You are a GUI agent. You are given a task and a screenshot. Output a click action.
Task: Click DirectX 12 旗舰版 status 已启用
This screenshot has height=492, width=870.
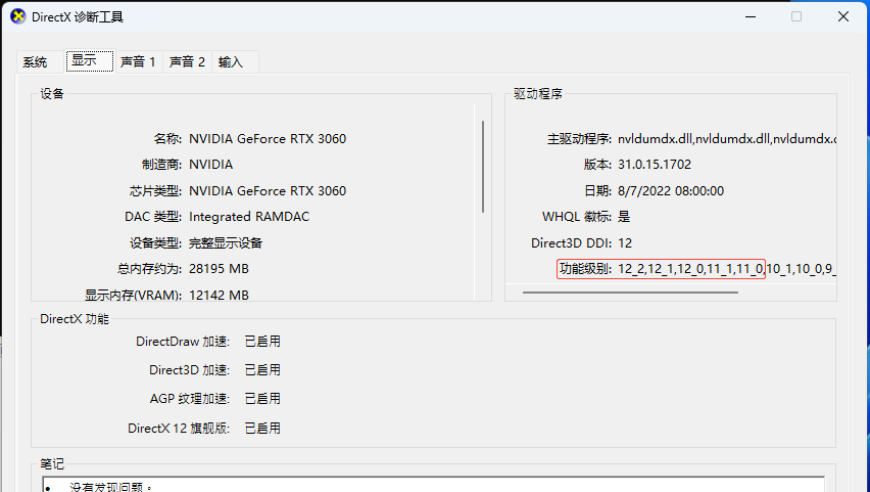[262, 429]
